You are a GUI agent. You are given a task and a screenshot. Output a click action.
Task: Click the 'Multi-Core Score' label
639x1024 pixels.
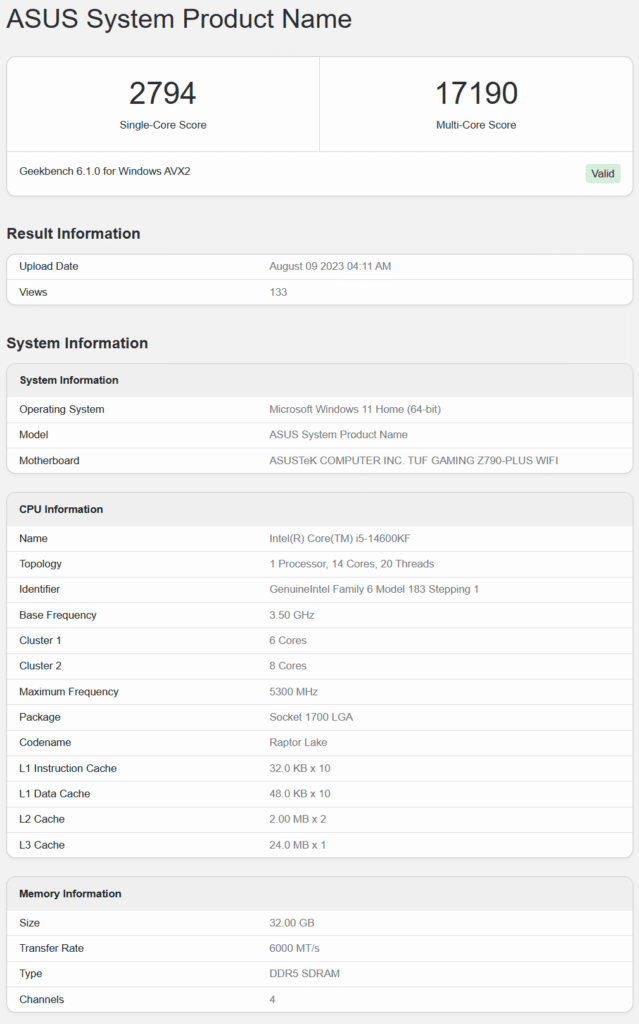[x=476, y=125]
